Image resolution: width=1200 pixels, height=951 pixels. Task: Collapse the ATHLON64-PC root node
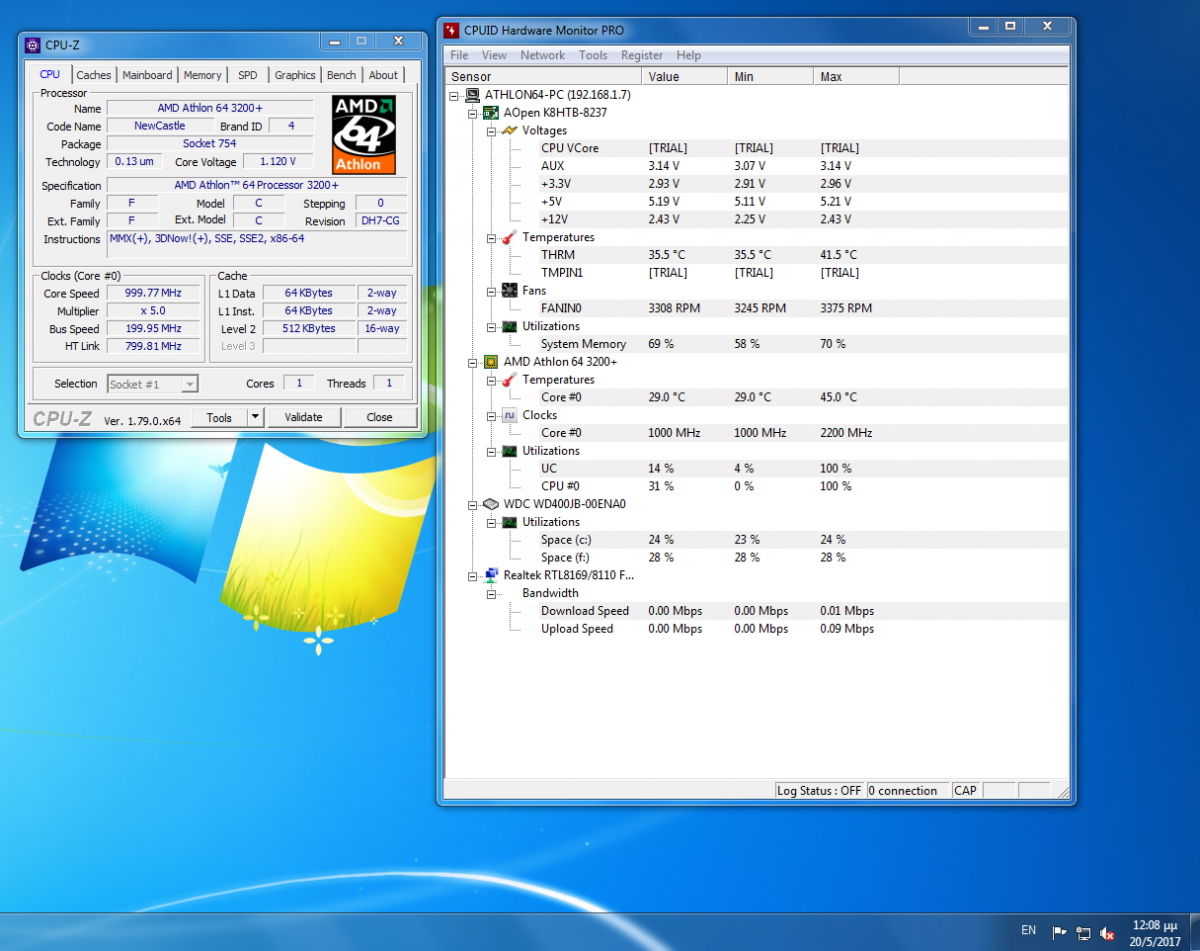455,95
